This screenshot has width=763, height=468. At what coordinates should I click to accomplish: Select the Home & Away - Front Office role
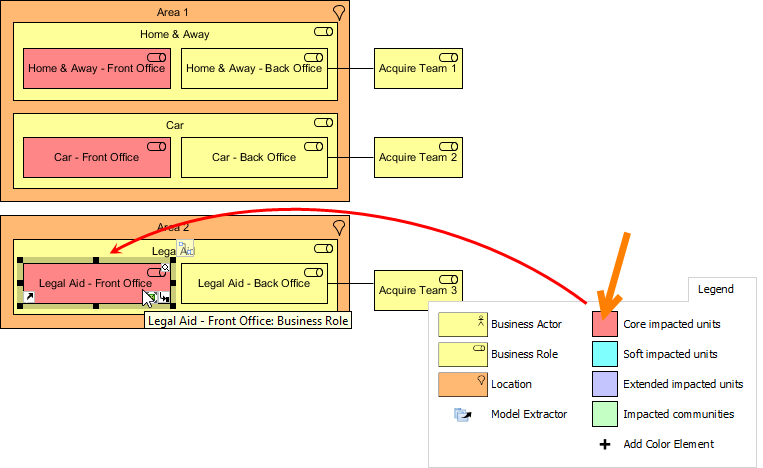click(96, 70)
